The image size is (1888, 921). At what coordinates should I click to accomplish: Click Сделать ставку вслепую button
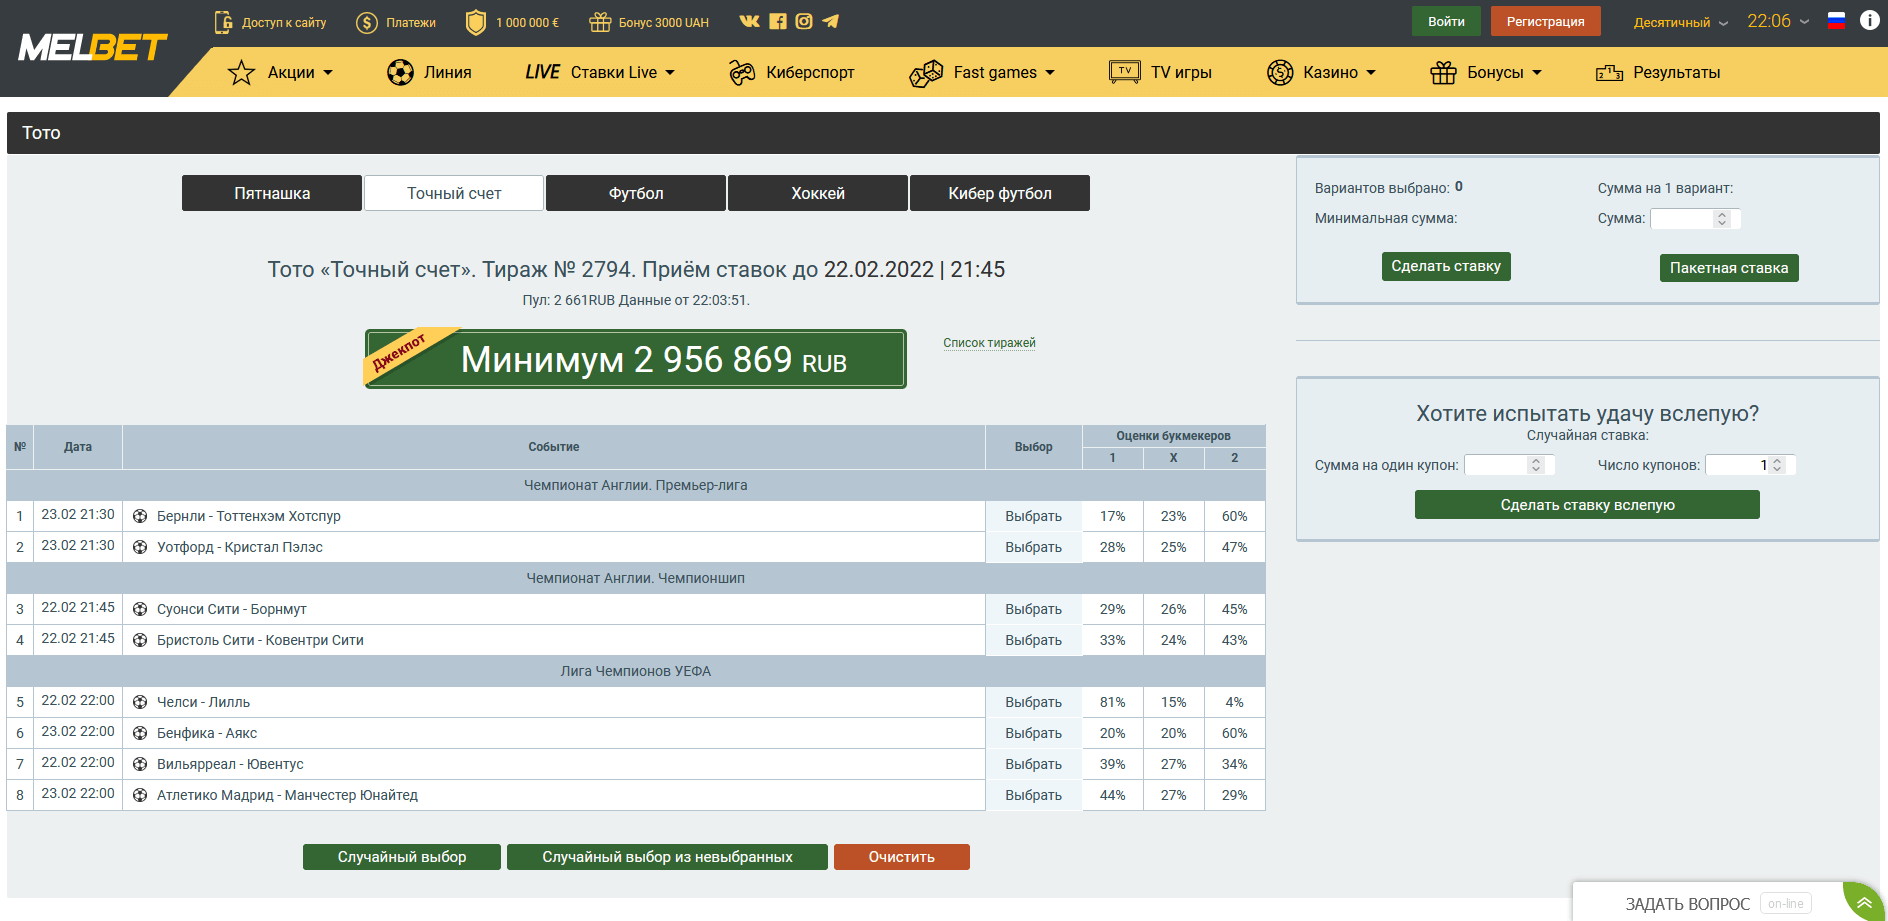pos(1587,505)
